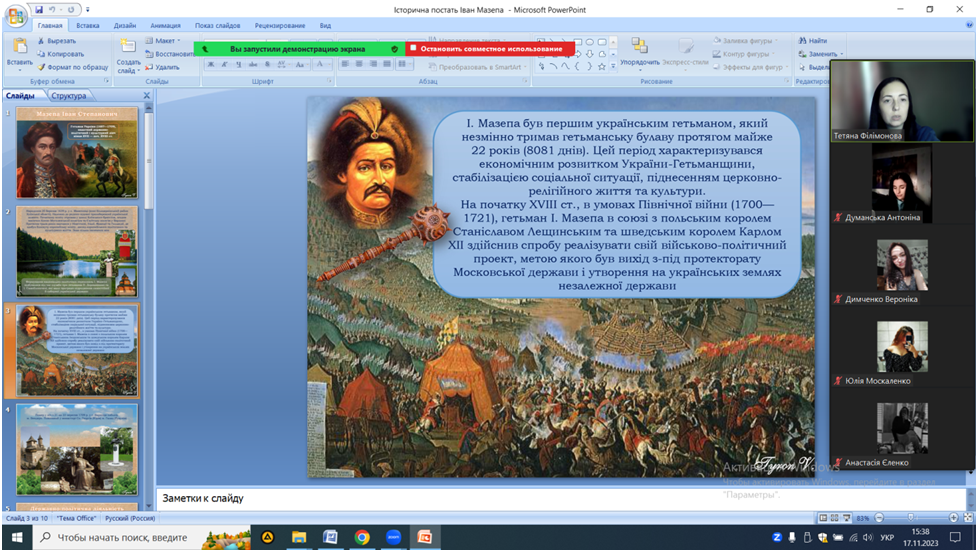
Task: Click Найти in the editing group
Action: (817, 41)
